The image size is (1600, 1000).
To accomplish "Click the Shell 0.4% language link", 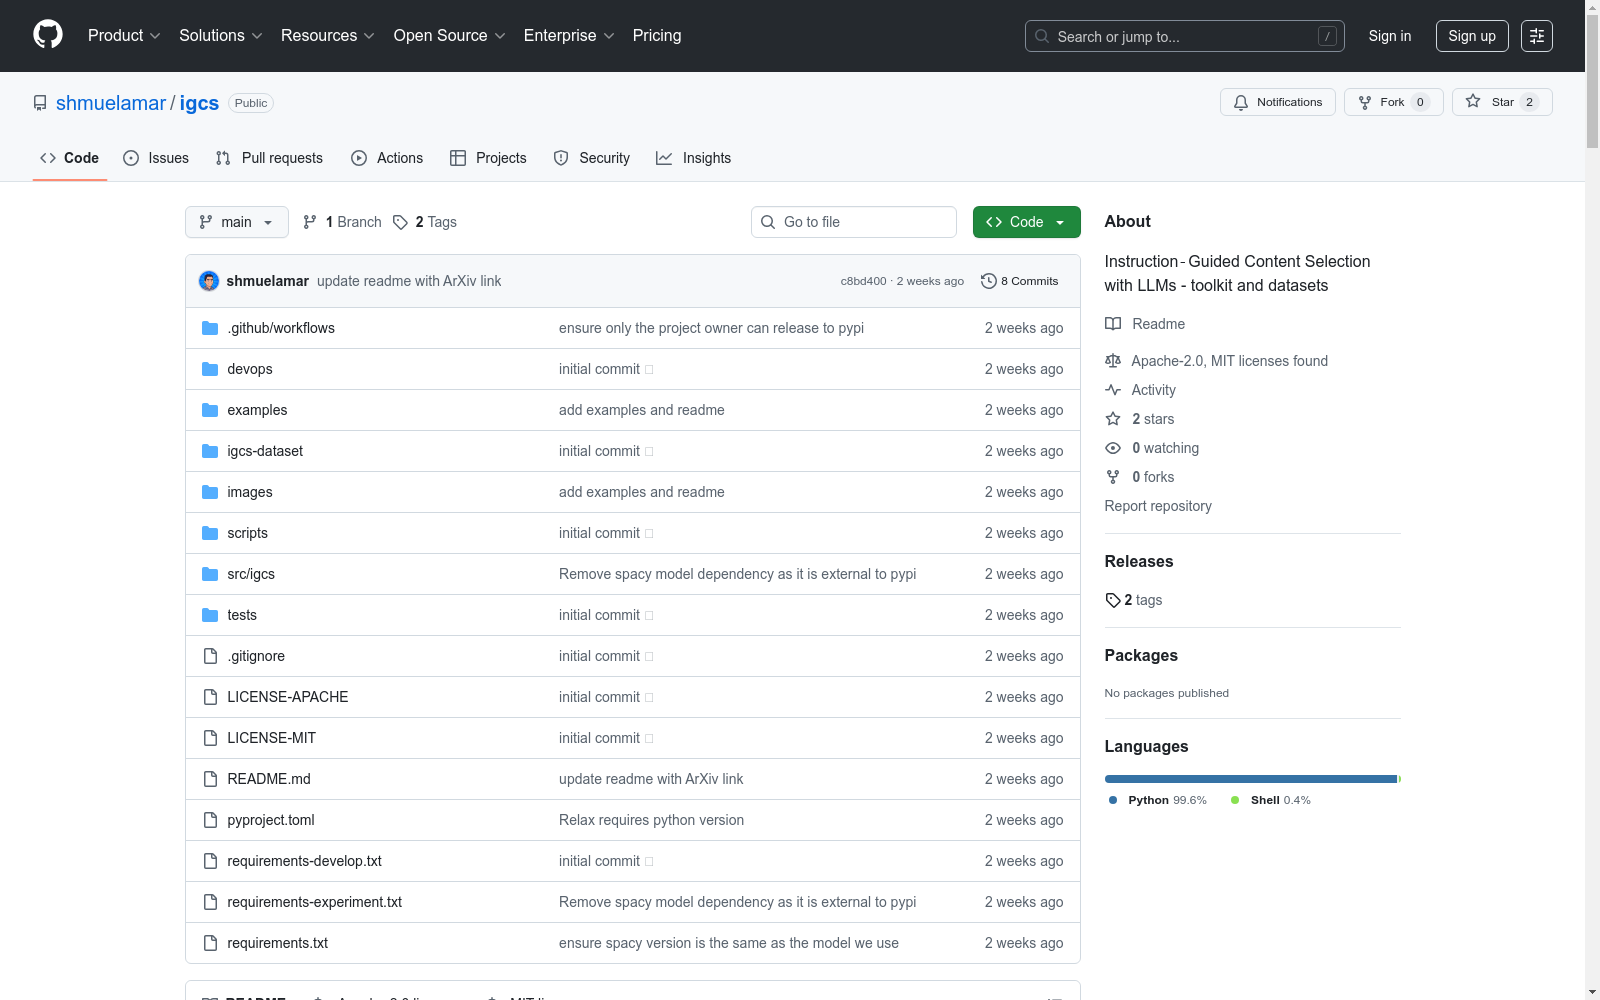I will [x=1271, y=800].
